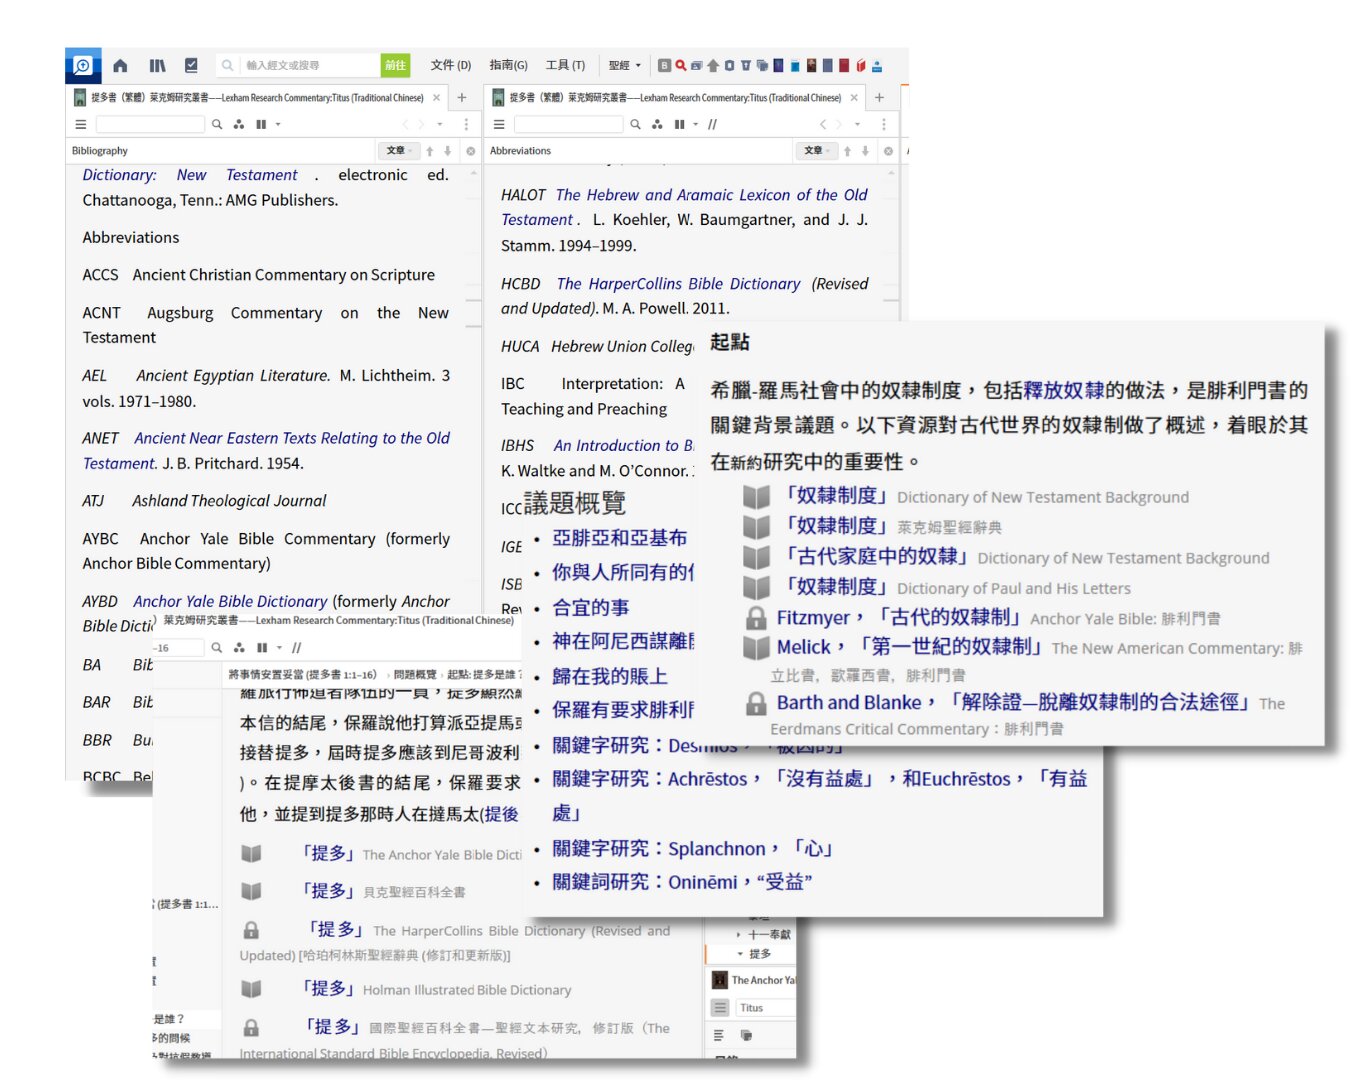The width and height of the screenshot is (1352, 1082).
Task: Click the gray up-arrow shortcut icon
Action: (713, 66)
